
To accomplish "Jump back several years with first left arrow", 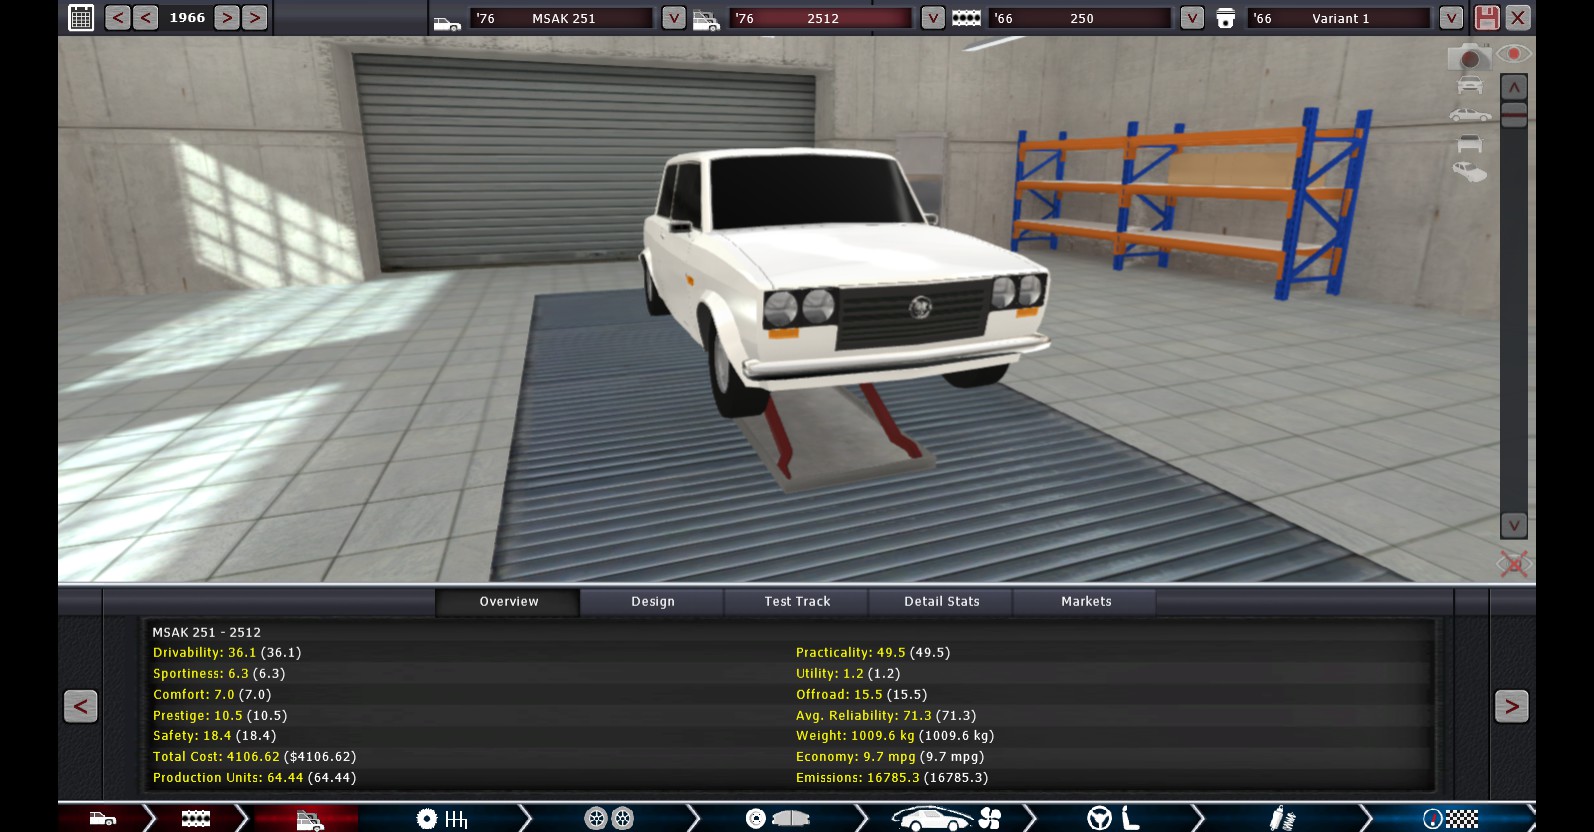I will point(118,17).
